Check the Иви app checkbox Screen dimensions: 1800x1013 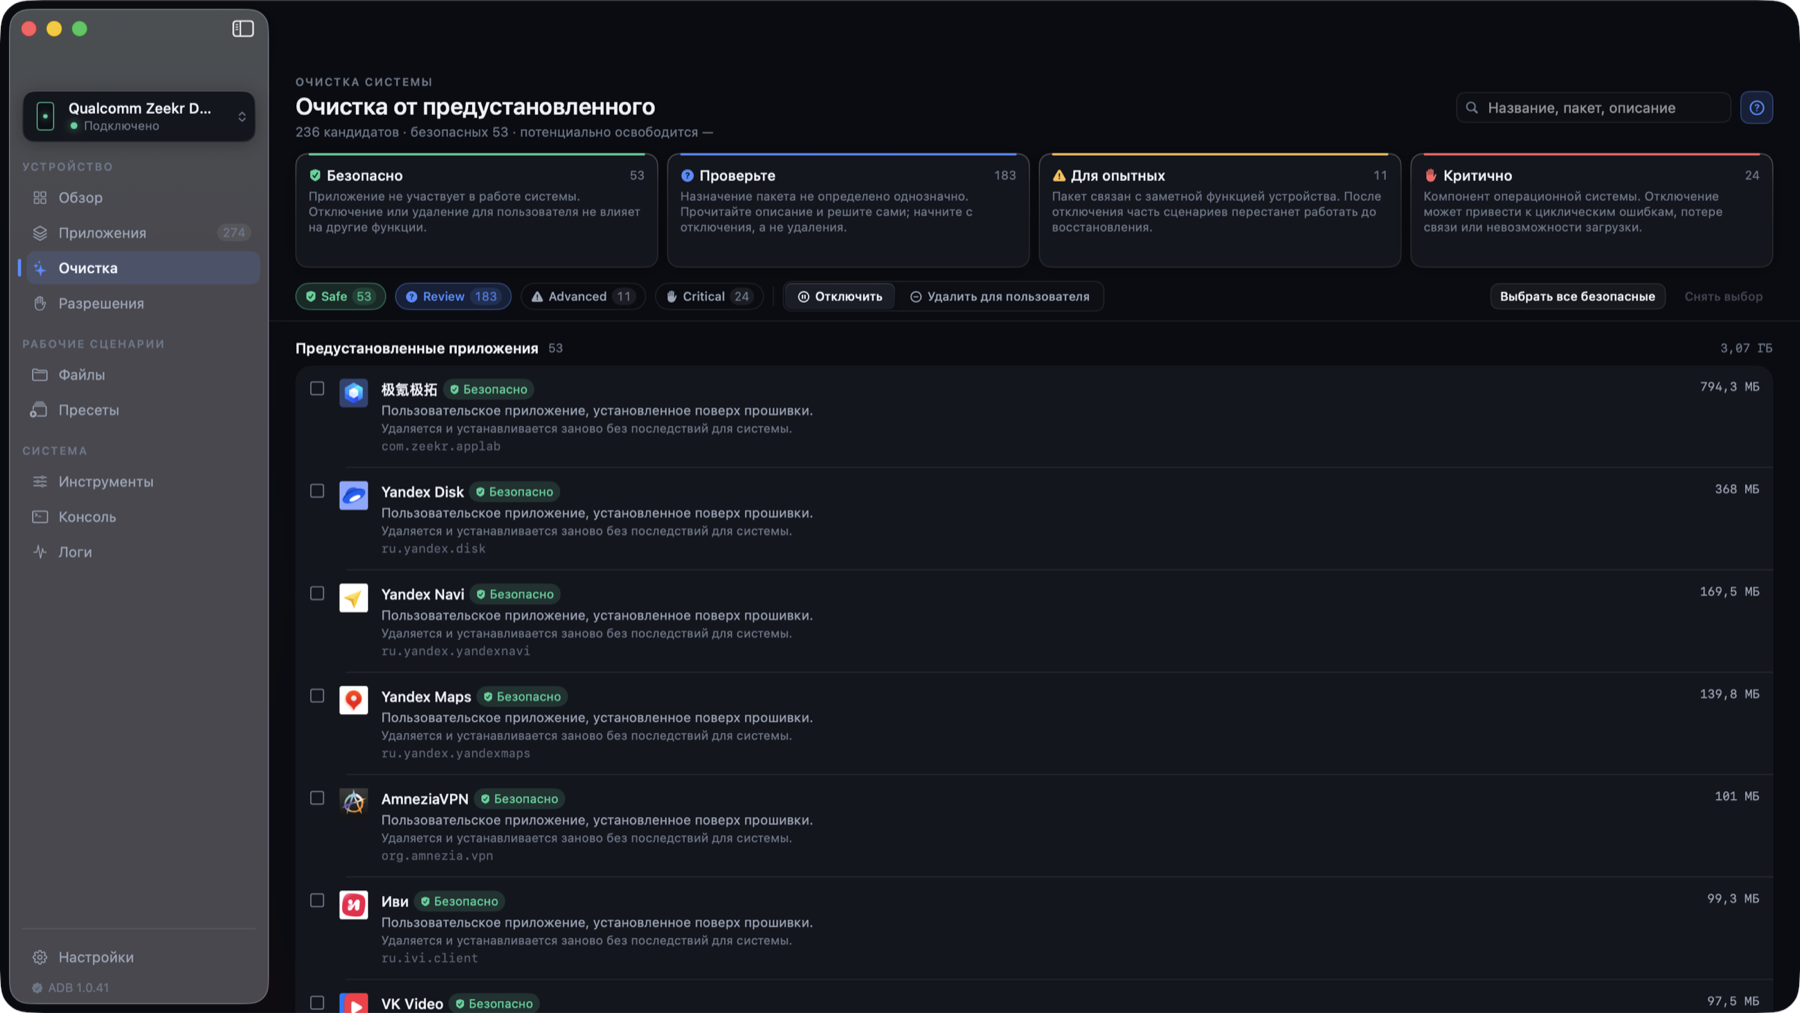coord(317,900)
